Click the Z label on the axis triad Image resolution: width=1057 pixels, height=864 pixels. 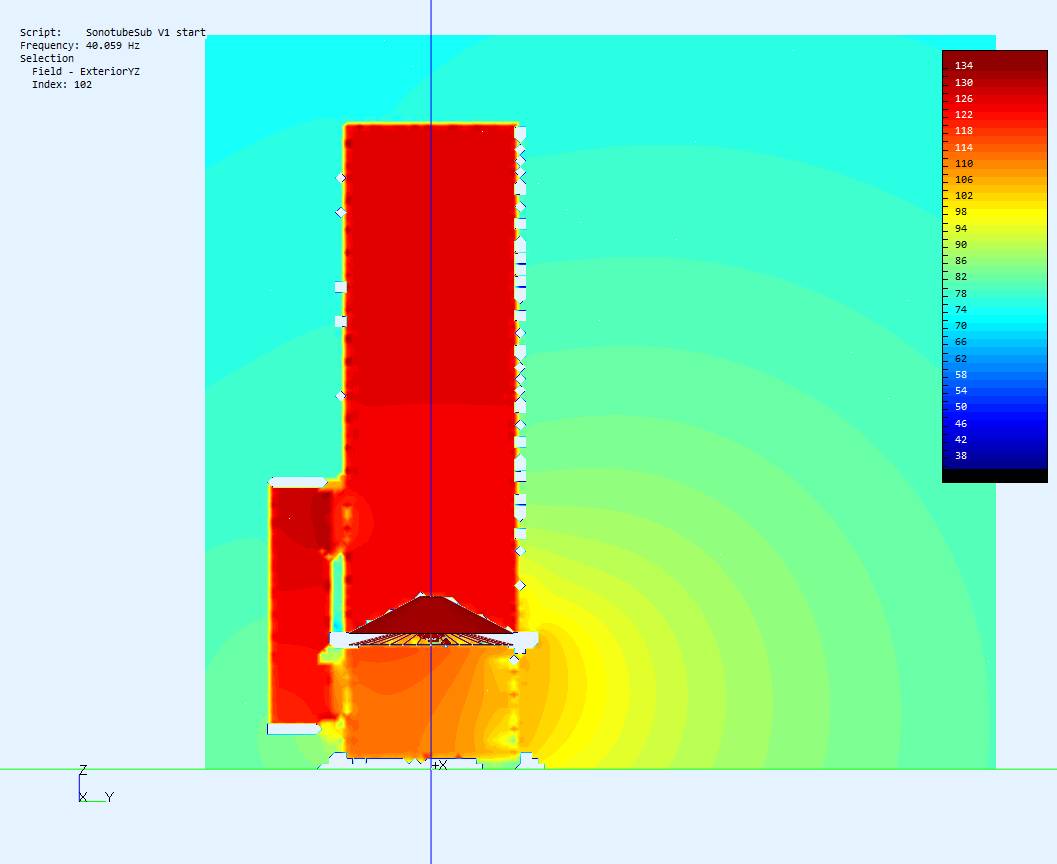point(83,770)
